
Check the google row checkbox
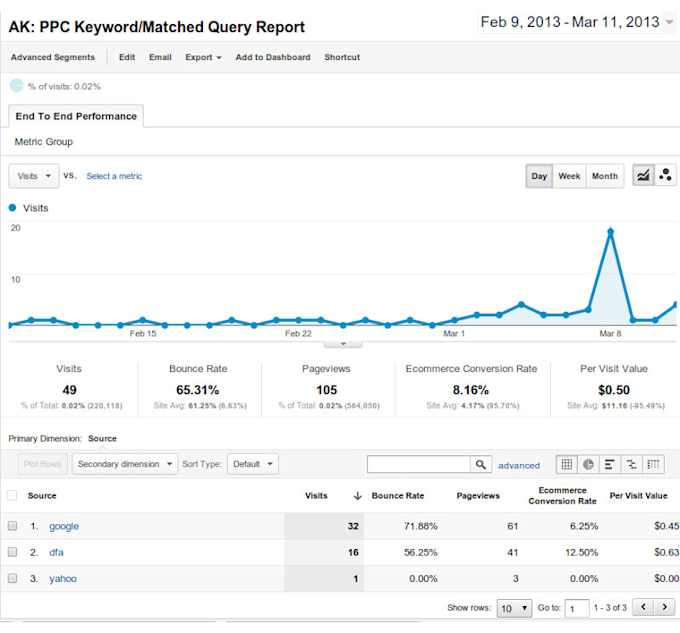click(x=12, y=525)
